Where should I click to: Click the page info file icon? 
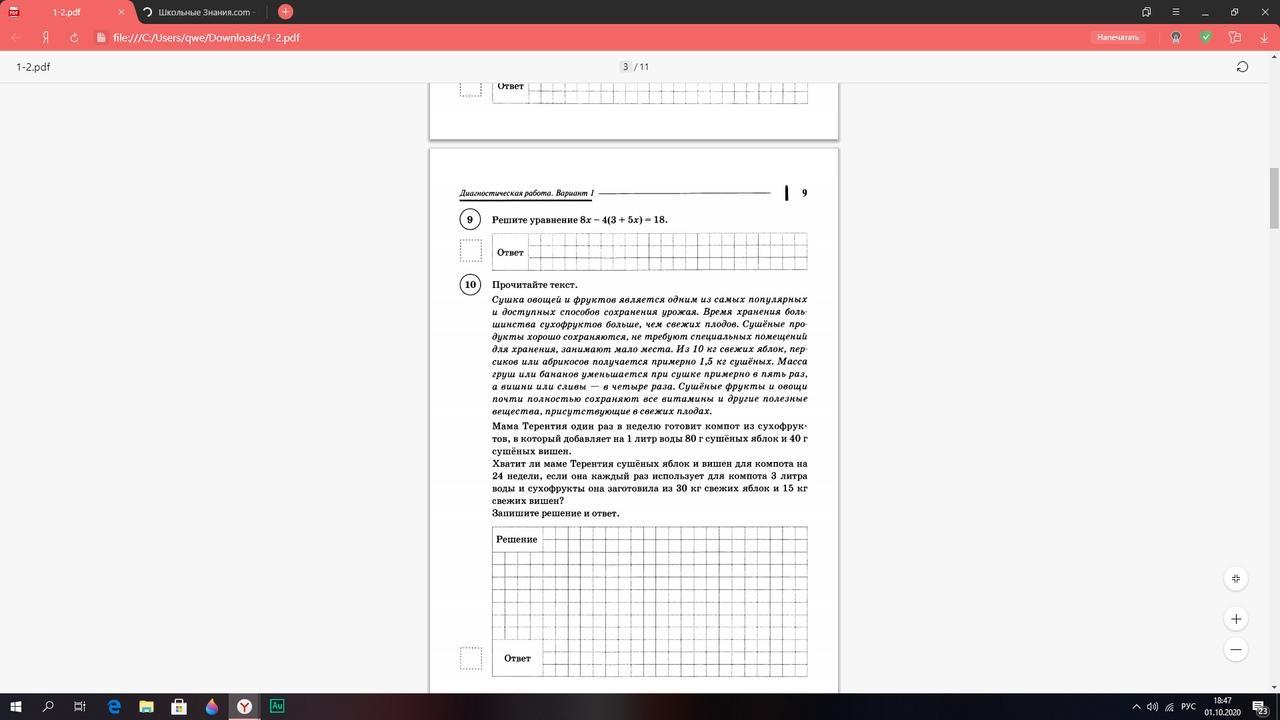[101, 37]
